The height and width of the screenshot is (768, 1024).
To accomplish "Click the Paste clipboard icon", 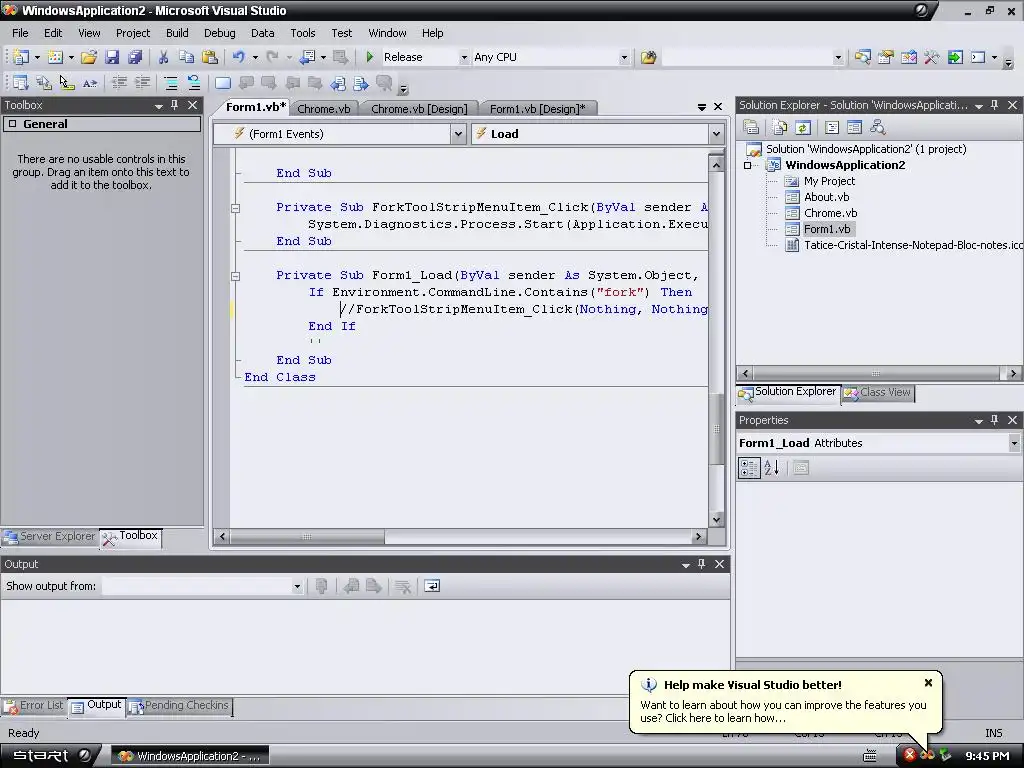I will [x=210, y=57].
